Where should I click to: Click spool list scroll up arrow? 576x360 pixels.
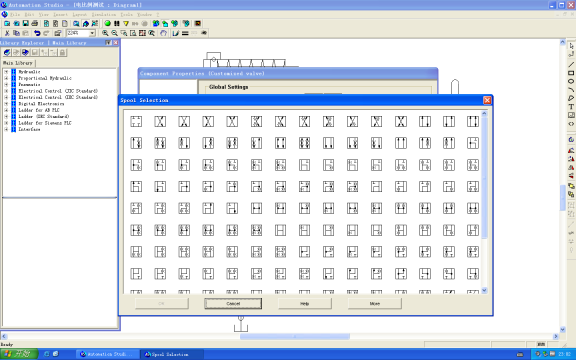click(x=484, y=114)
